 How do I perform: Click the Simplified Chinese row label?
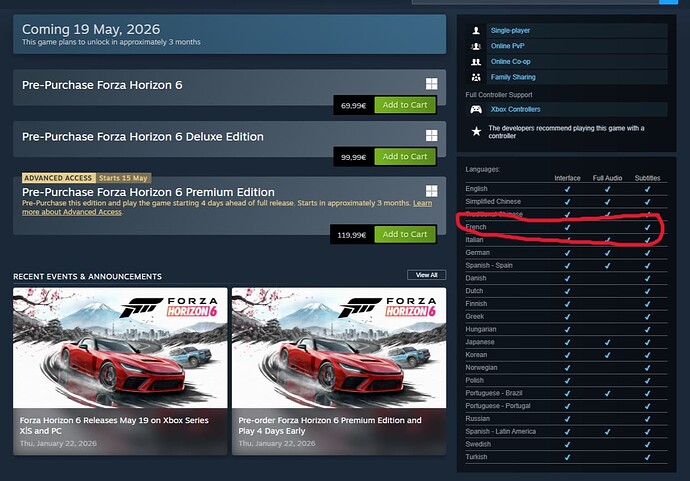pyautogui.click(x=493, y=201)
